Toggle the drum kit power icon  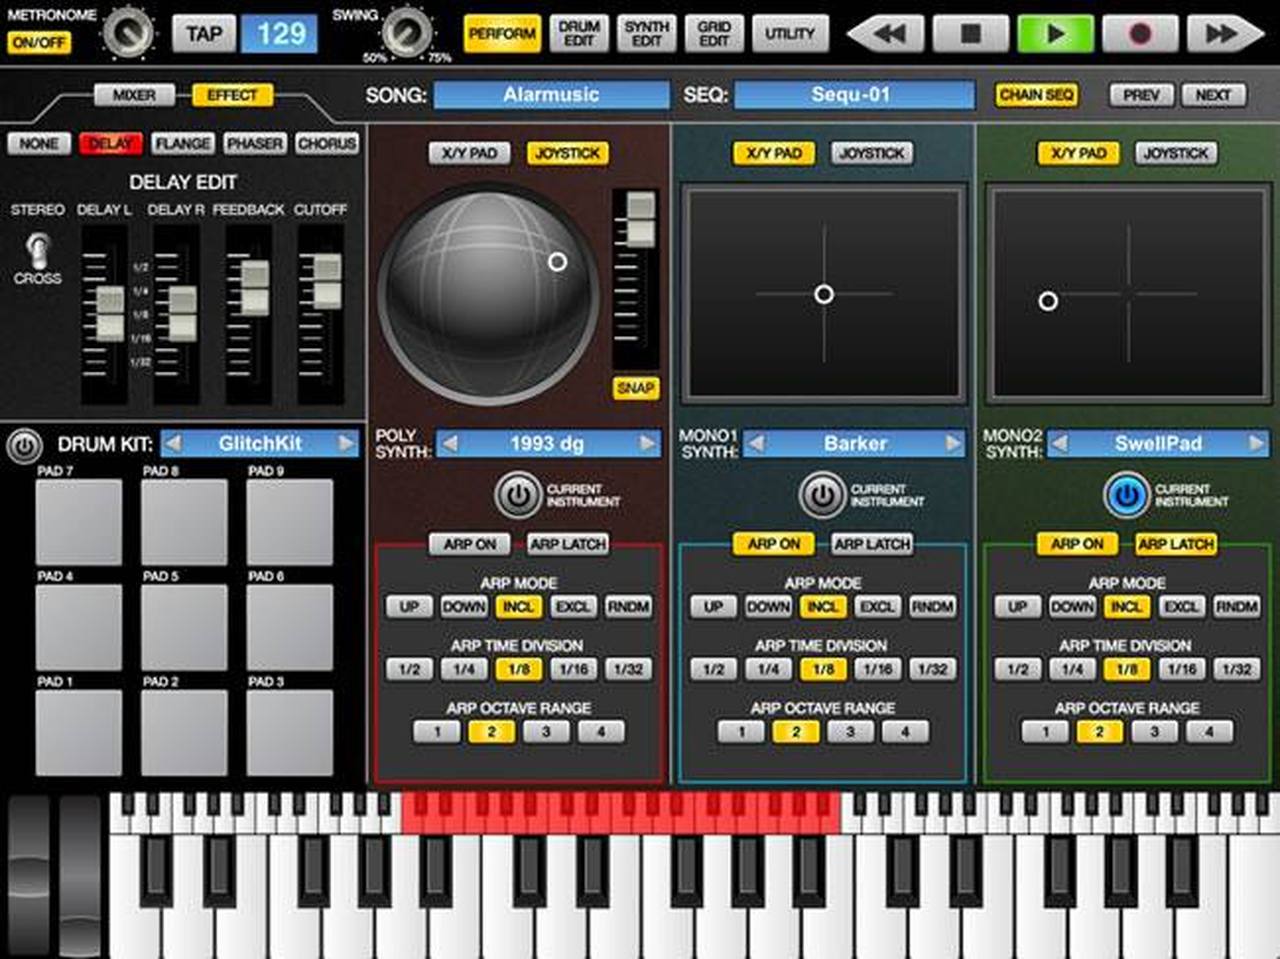(24, 445)
